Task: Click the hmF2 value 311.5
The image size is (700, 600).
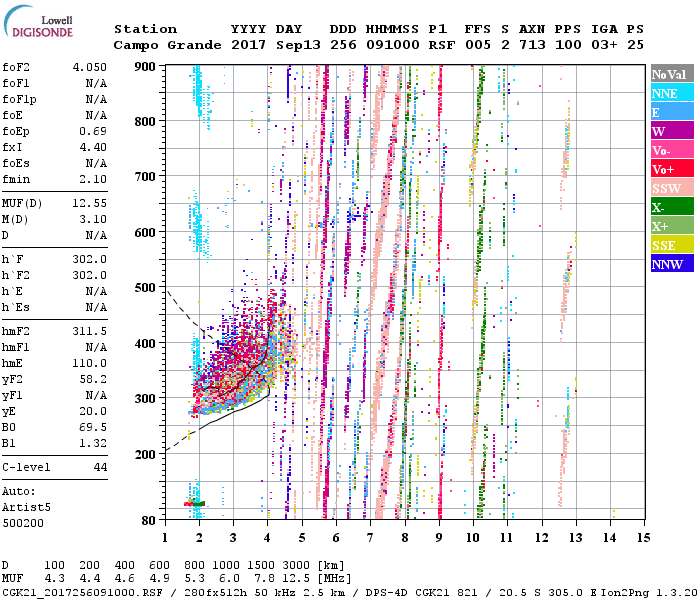Action: (90, 330)
